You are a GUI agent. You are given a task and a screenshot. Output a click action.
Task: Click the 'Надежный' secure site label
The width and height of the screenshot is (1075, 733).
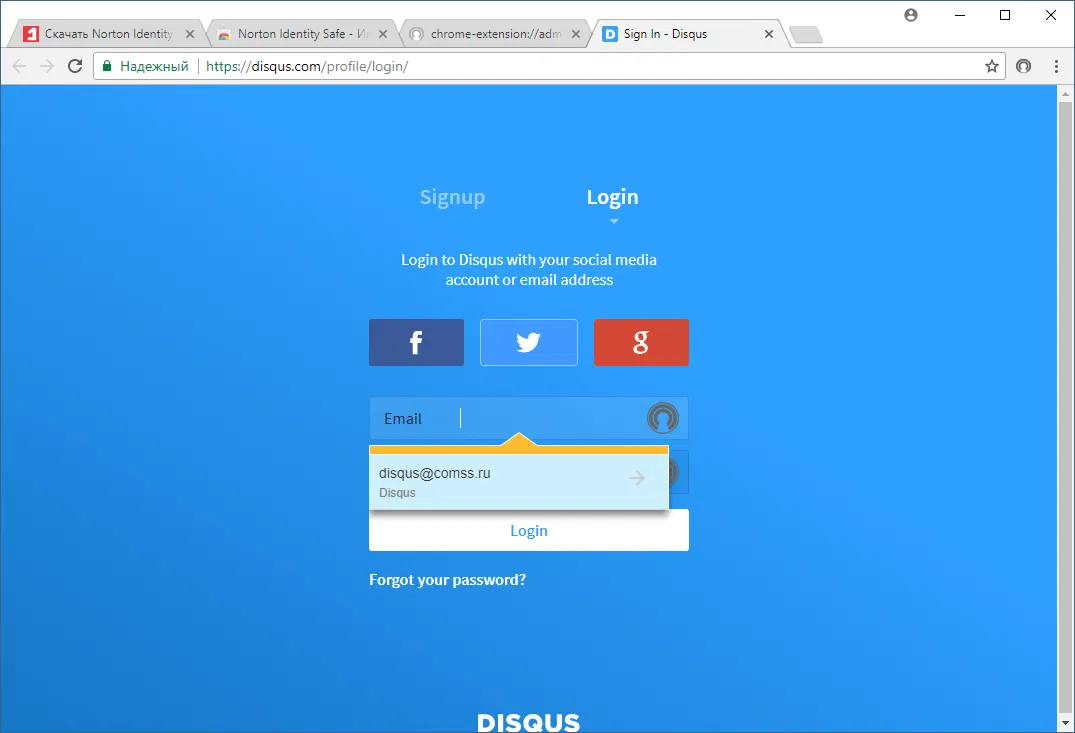[154, 66]
